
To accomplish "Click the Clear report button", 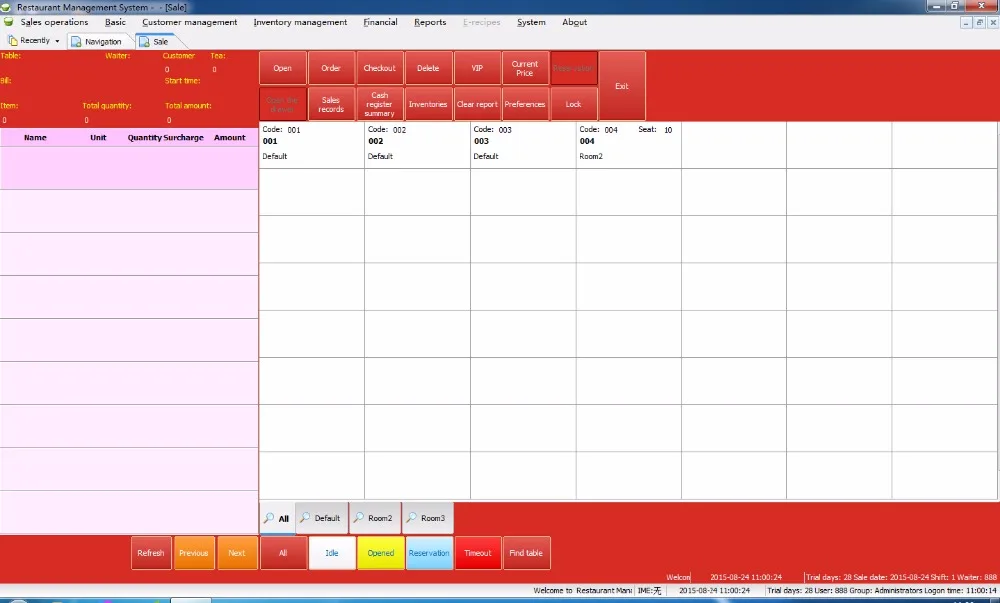I will tap(477, 105).
